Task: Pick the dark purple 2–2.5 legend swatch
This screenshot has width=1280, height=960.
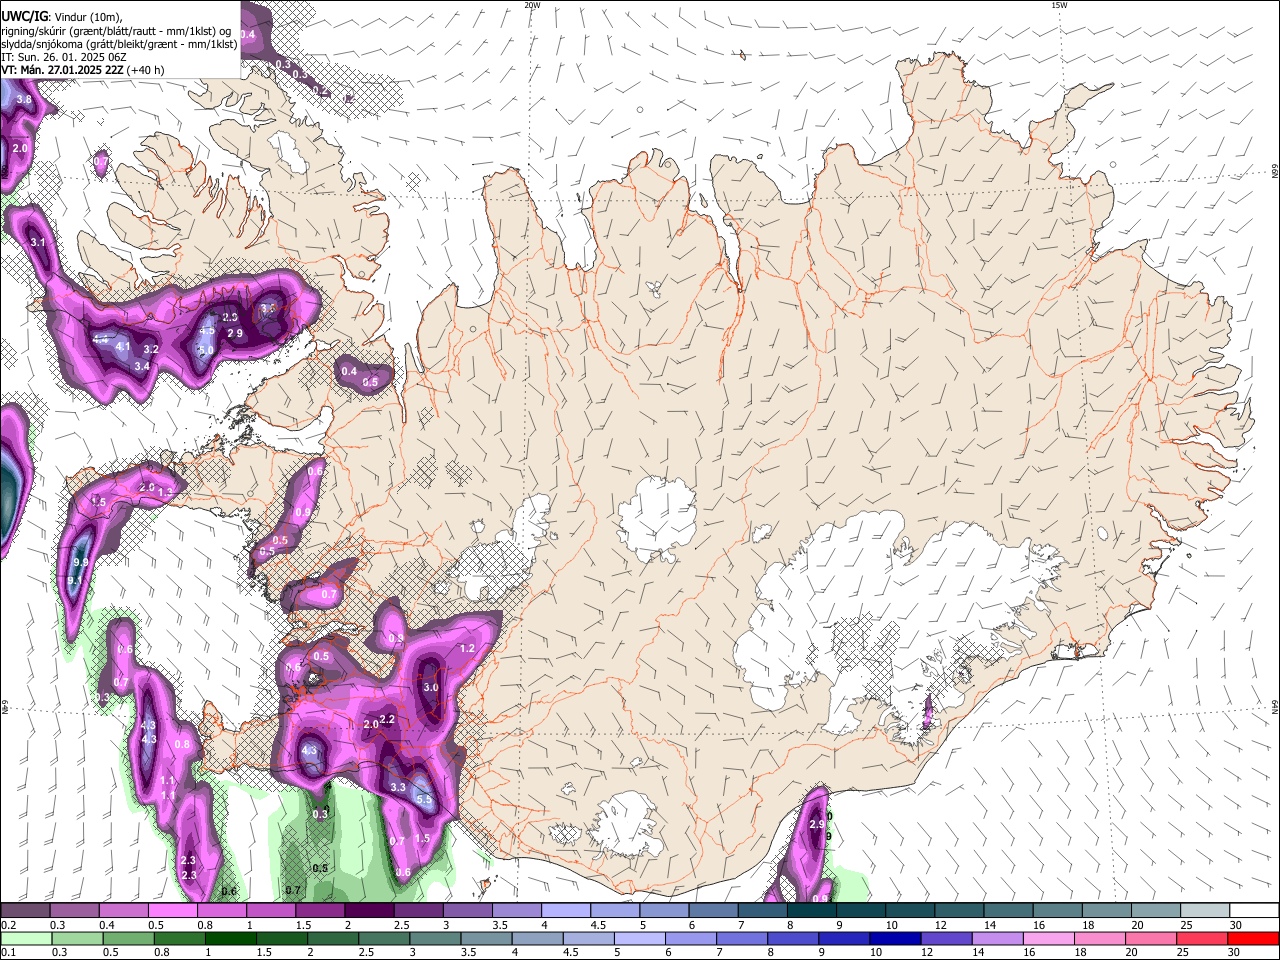Action: [x=368, y=911]
